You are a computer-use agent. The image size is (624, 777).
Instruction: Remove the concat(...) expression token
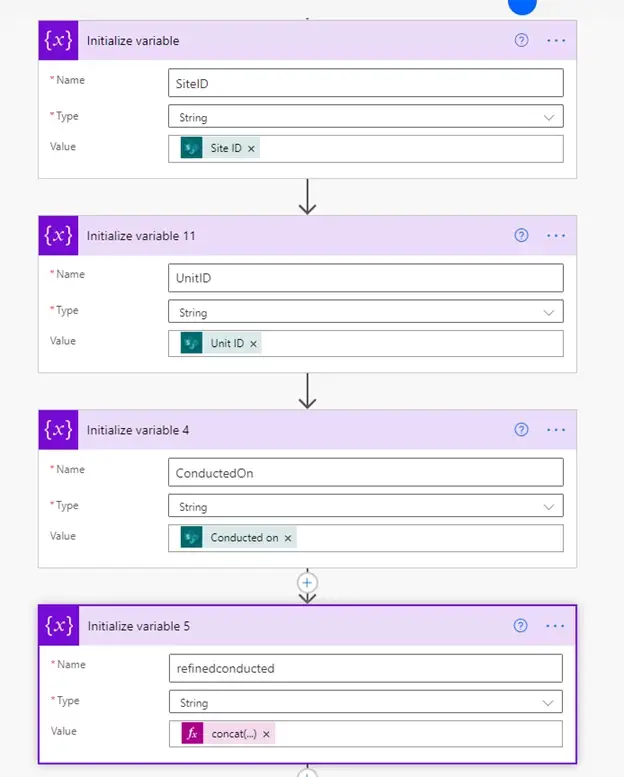(x=266, y=734)
